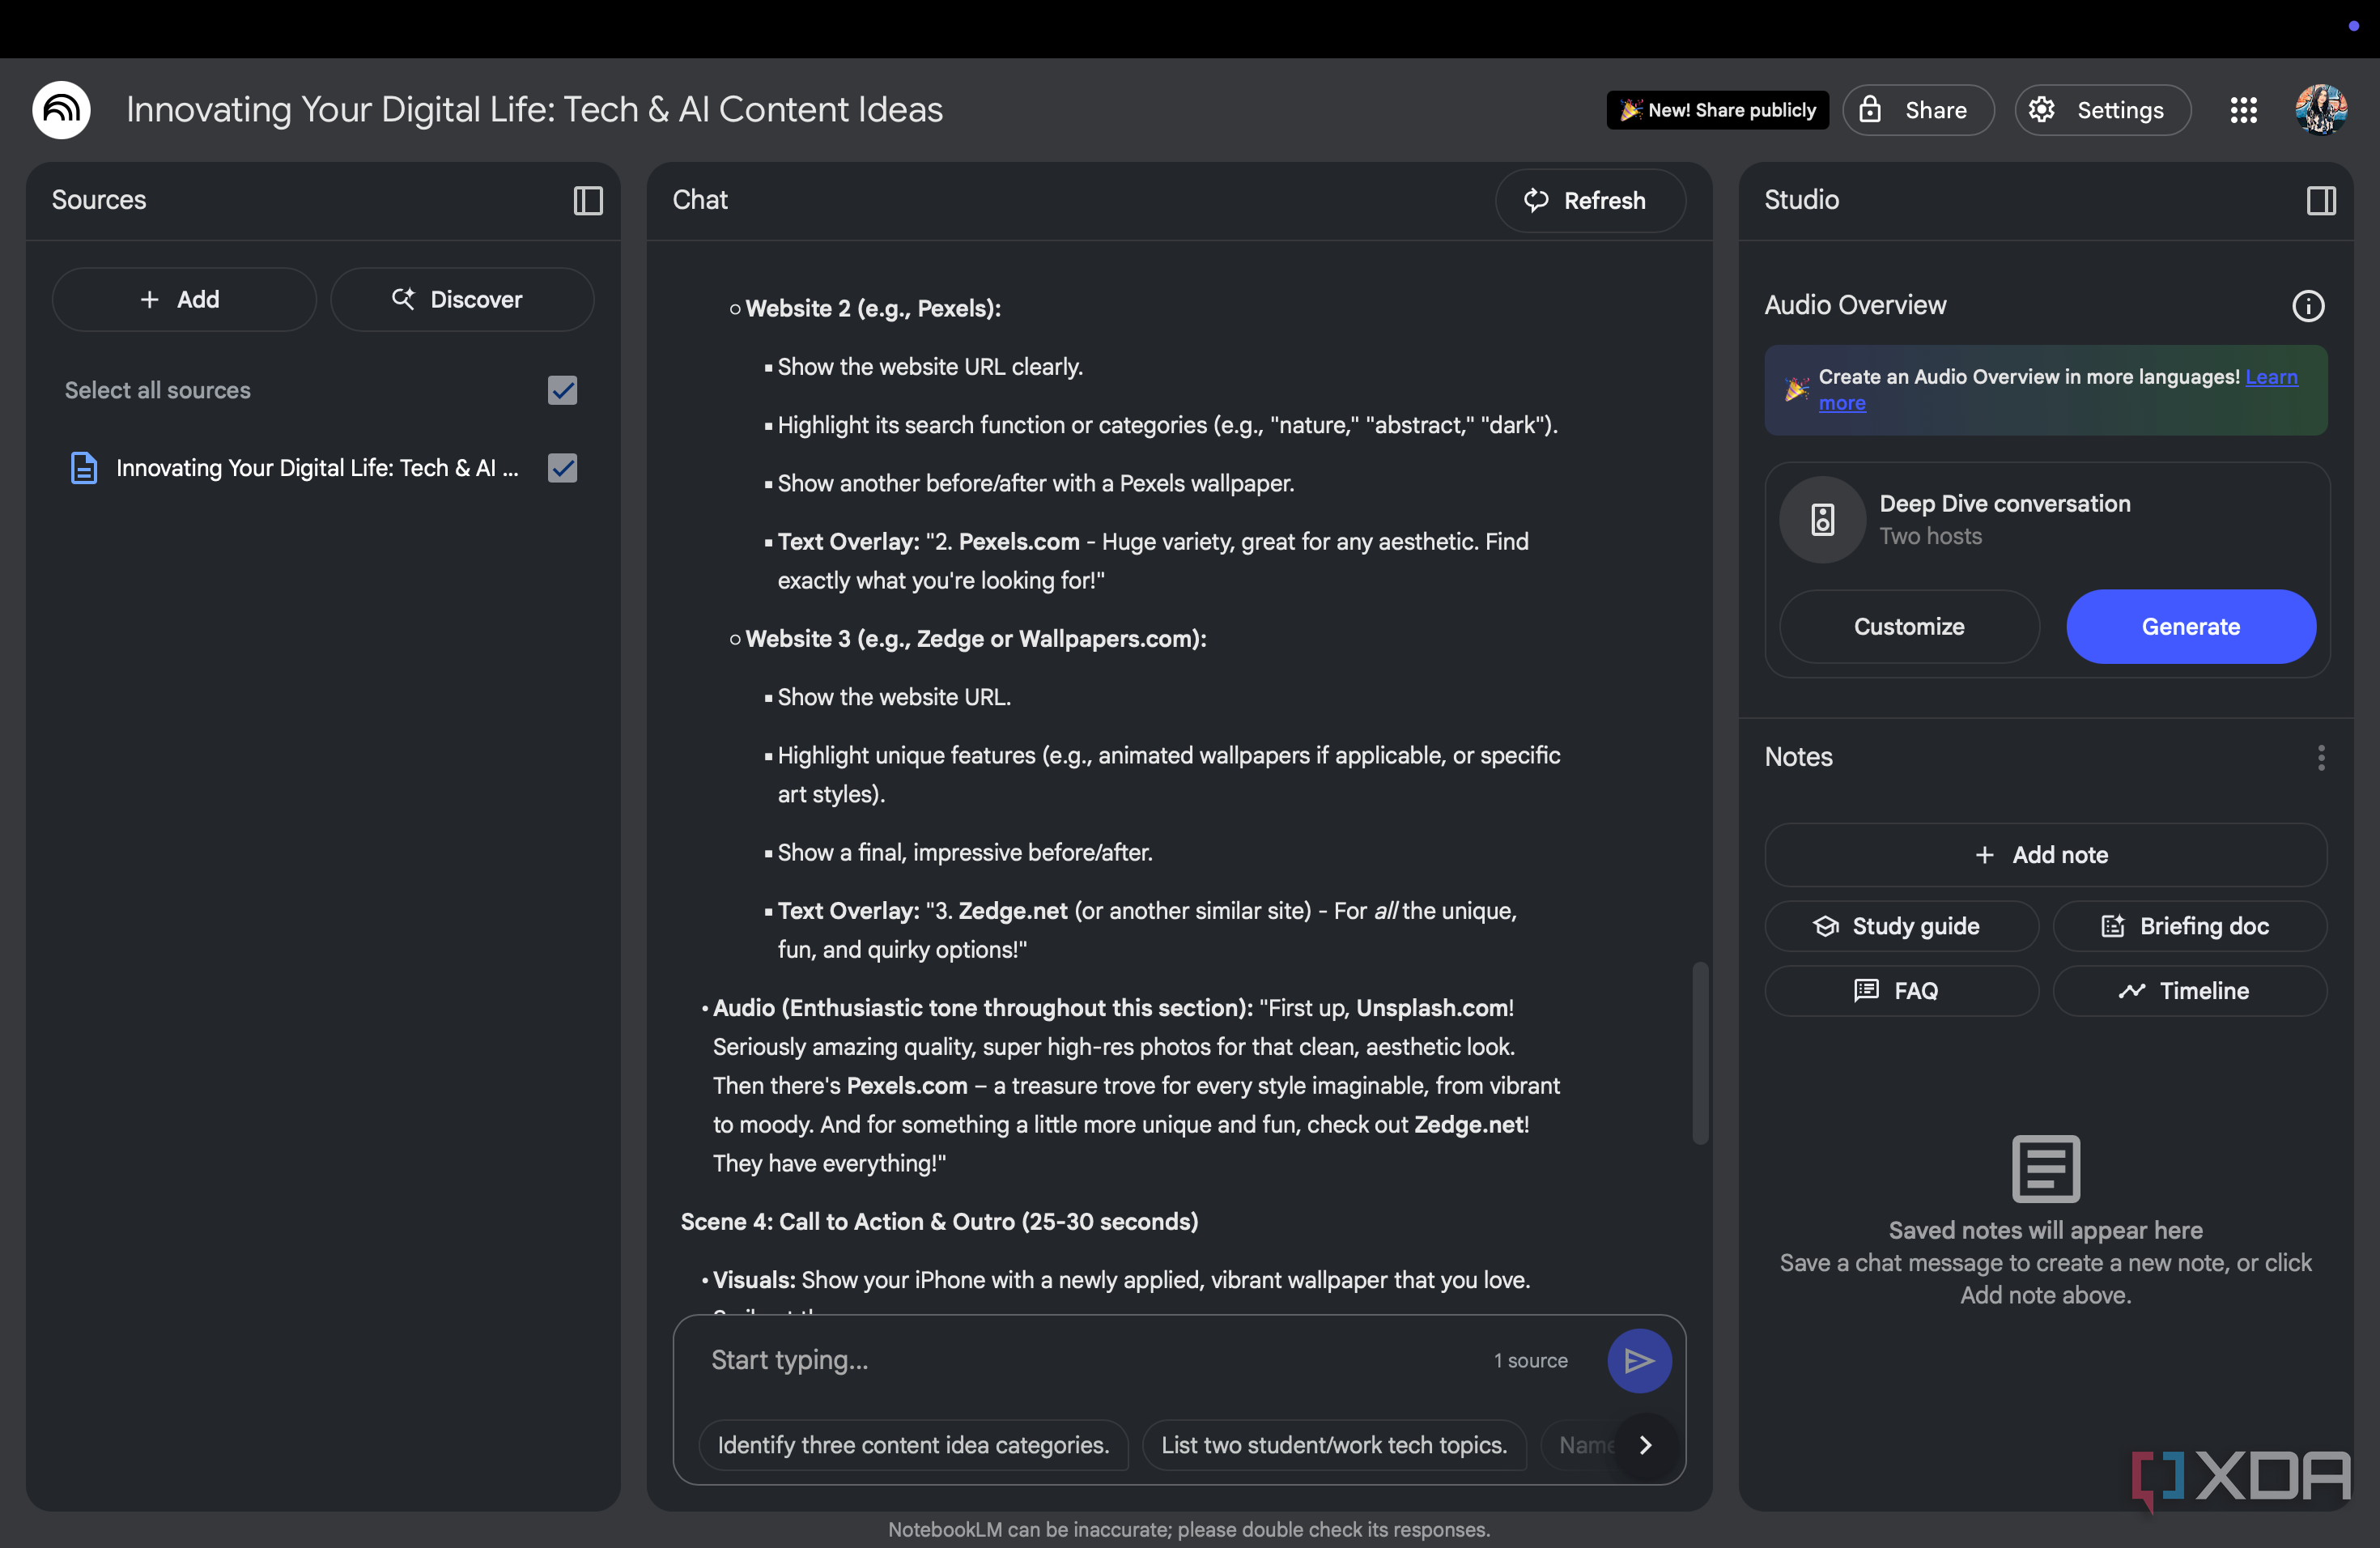2380x1548 pixels.
Task: Open Google apps grid
Action: 2243,110
